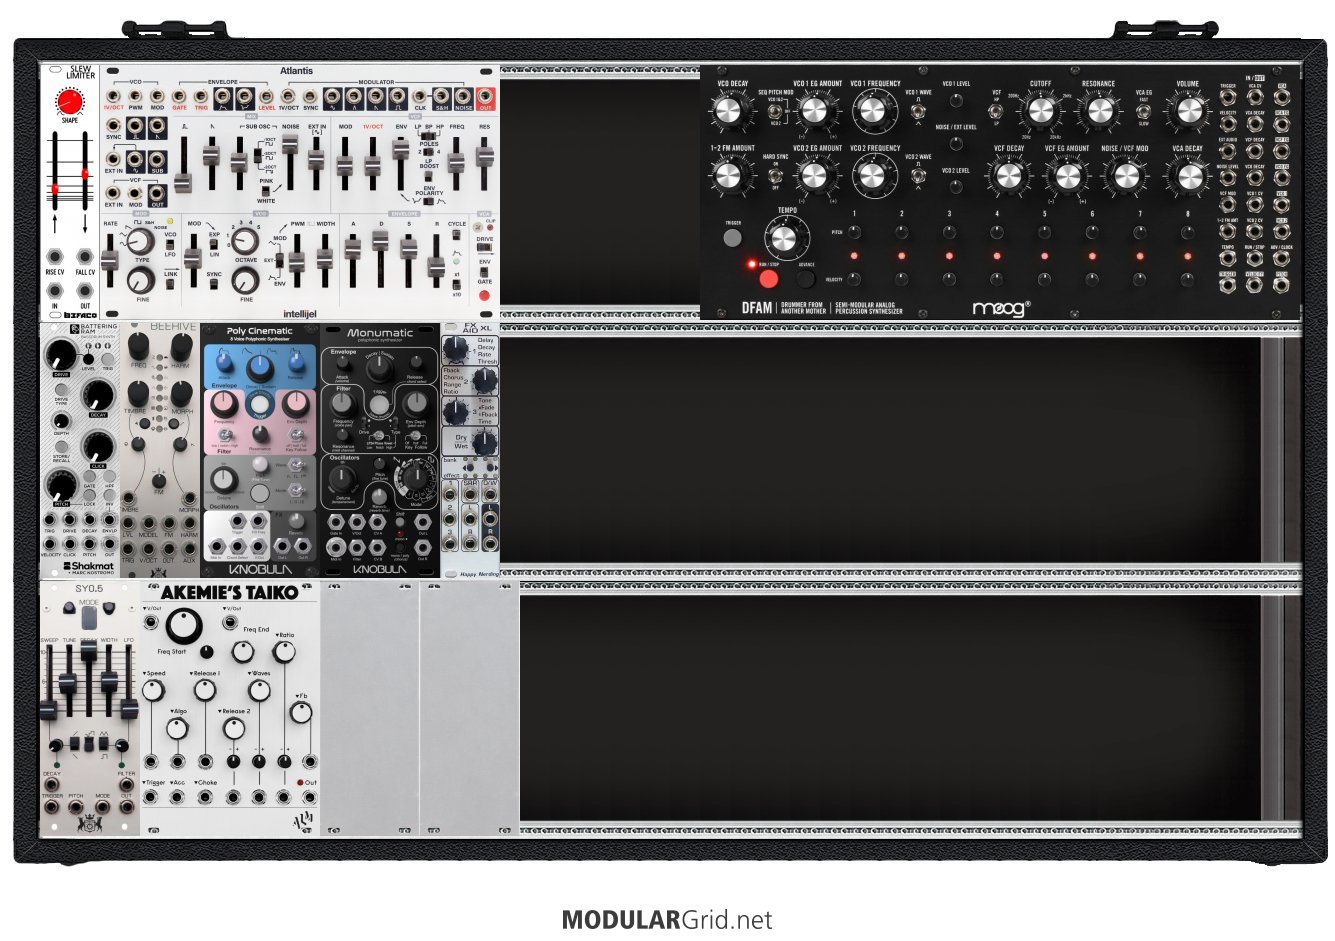The image size is (1335, 941).
Task: Toggle the DFAM VCA EG fast/slow switch
Action: (1144, 109)
